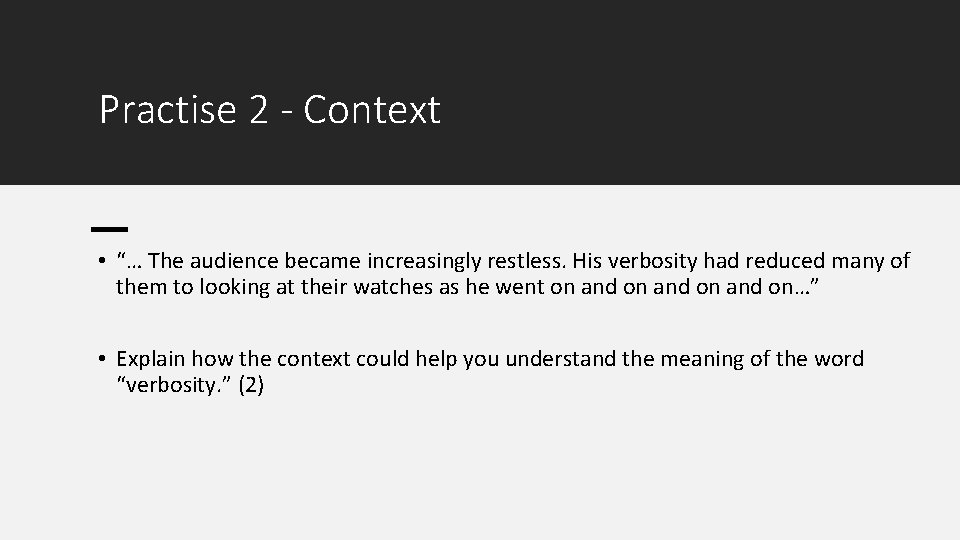The height and width of the screenshot is (540, 960).
Task: Click the second bullet point marker
Action: pyautogui.click(x=102, y=359)
